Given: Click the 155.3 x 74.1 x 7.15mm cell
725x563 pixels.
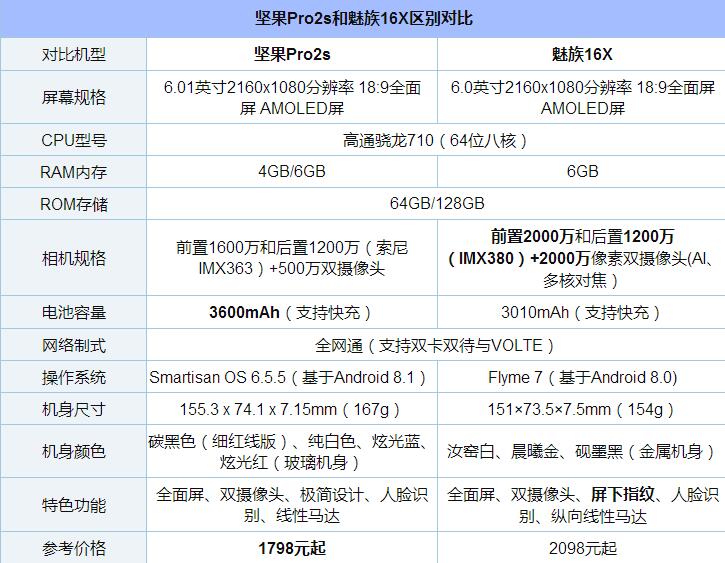Looking at the screenshot, I should click(x=292, y=409).
